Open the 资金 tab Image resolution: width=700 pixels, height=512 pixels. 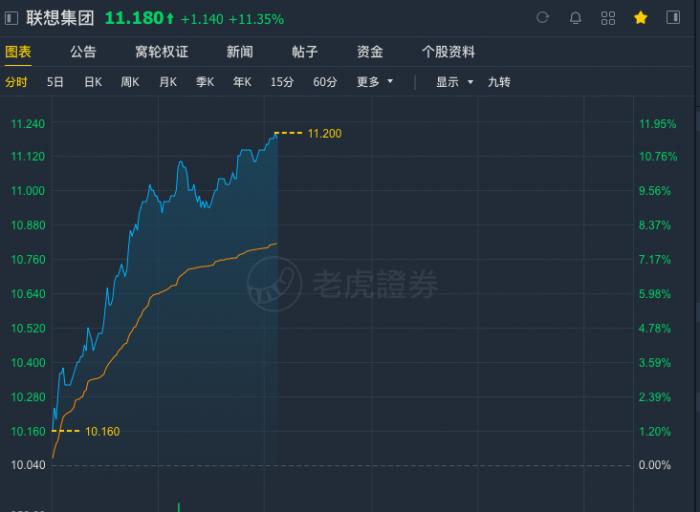coord(370,52)
